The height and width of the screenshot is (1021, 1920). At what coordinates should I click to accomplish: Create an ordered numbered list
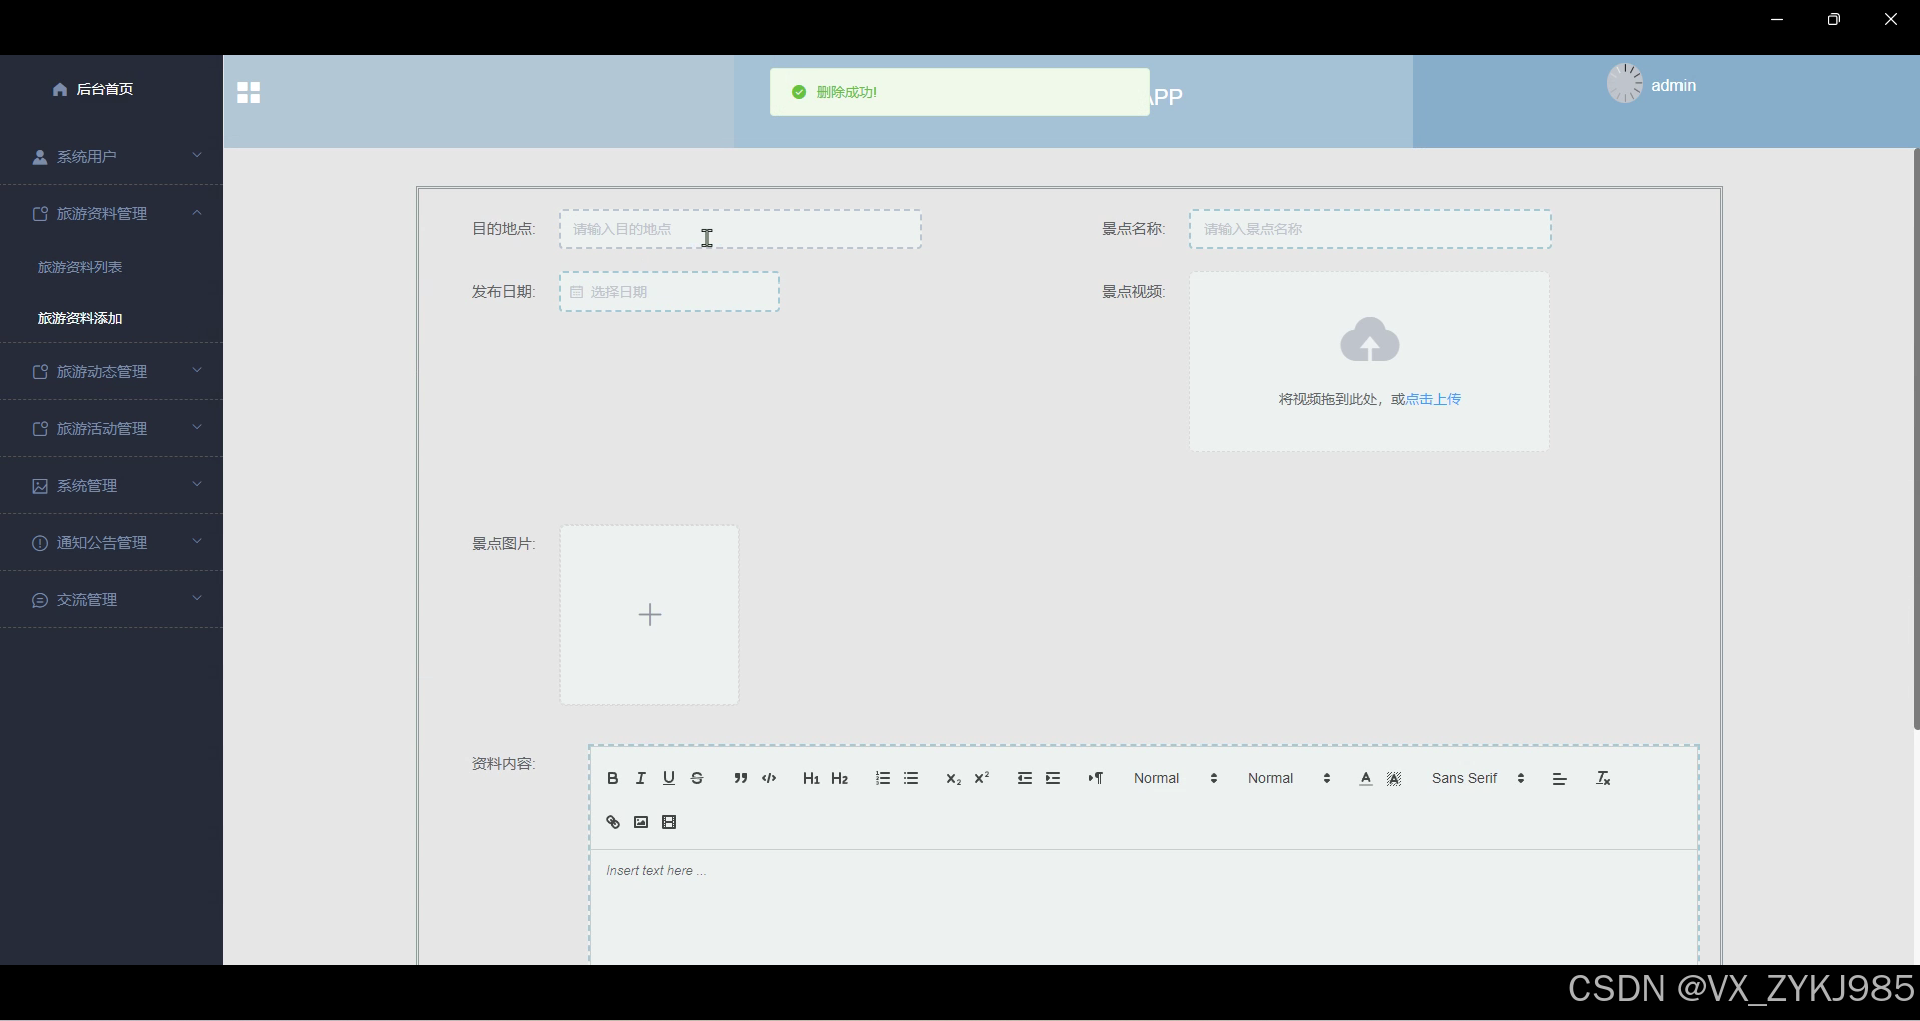coord(882,778)
